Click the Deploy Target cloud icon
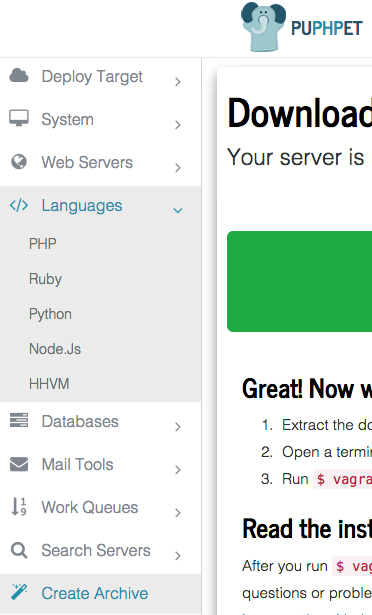This screenshot has height=615, width=372. [x=19, y=75]
